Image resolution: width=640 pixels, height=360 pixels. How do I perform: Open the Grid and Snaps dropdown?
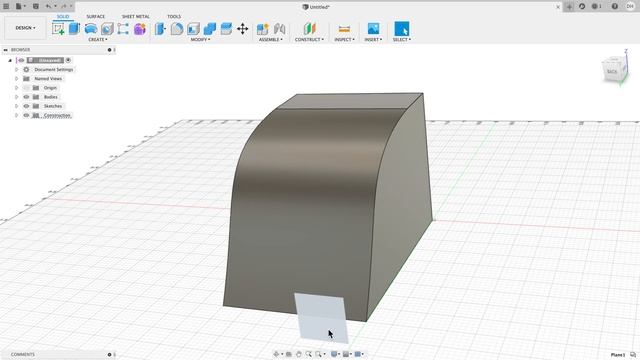(x=347, y=354)
